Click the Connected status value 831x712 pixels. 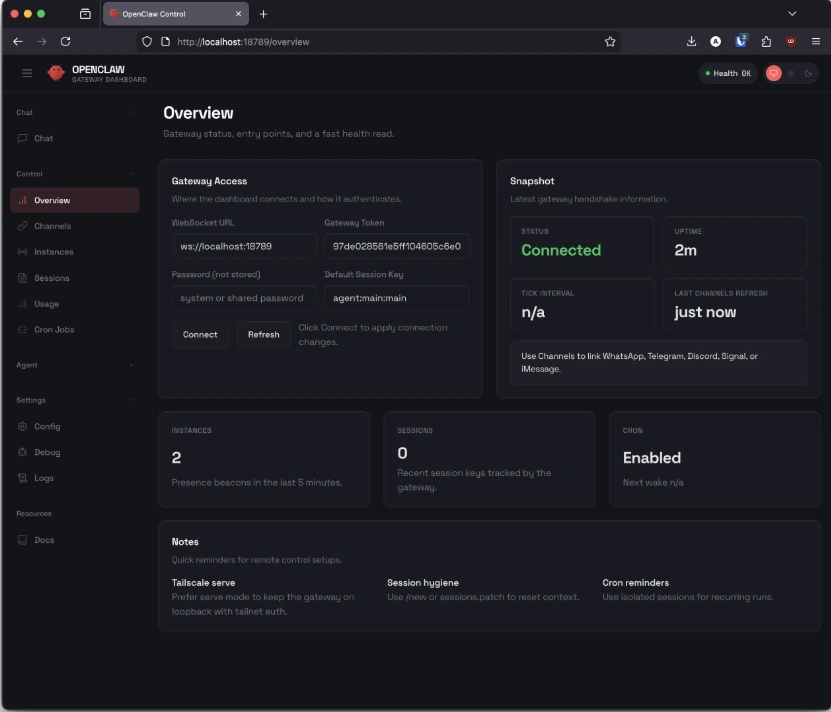(561, 250)
